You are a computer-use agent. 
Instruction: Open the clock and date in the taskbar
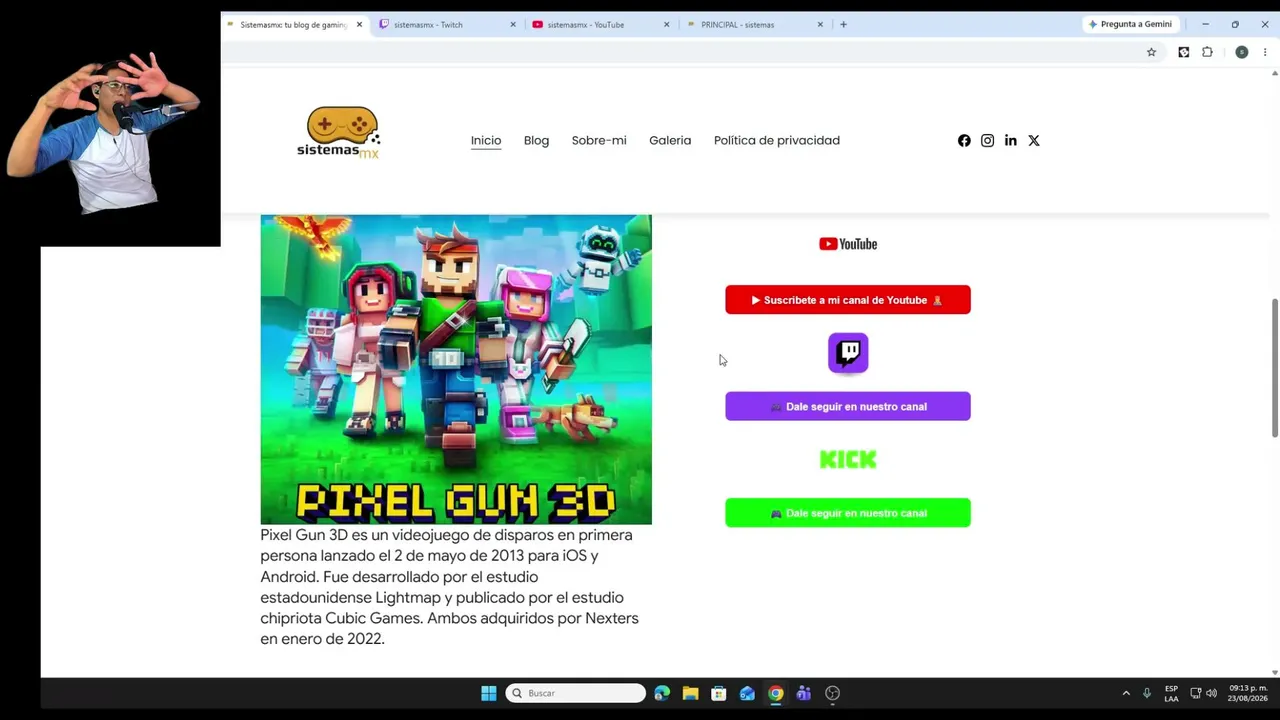1247,693
